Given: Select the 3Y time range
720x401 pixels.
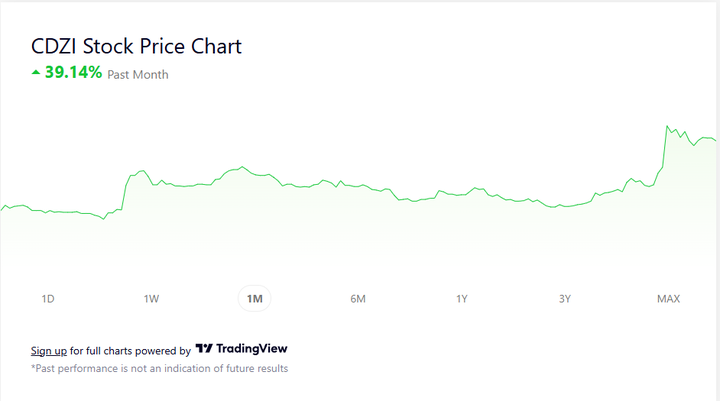Looking at the screenshot, I should 564,299.
